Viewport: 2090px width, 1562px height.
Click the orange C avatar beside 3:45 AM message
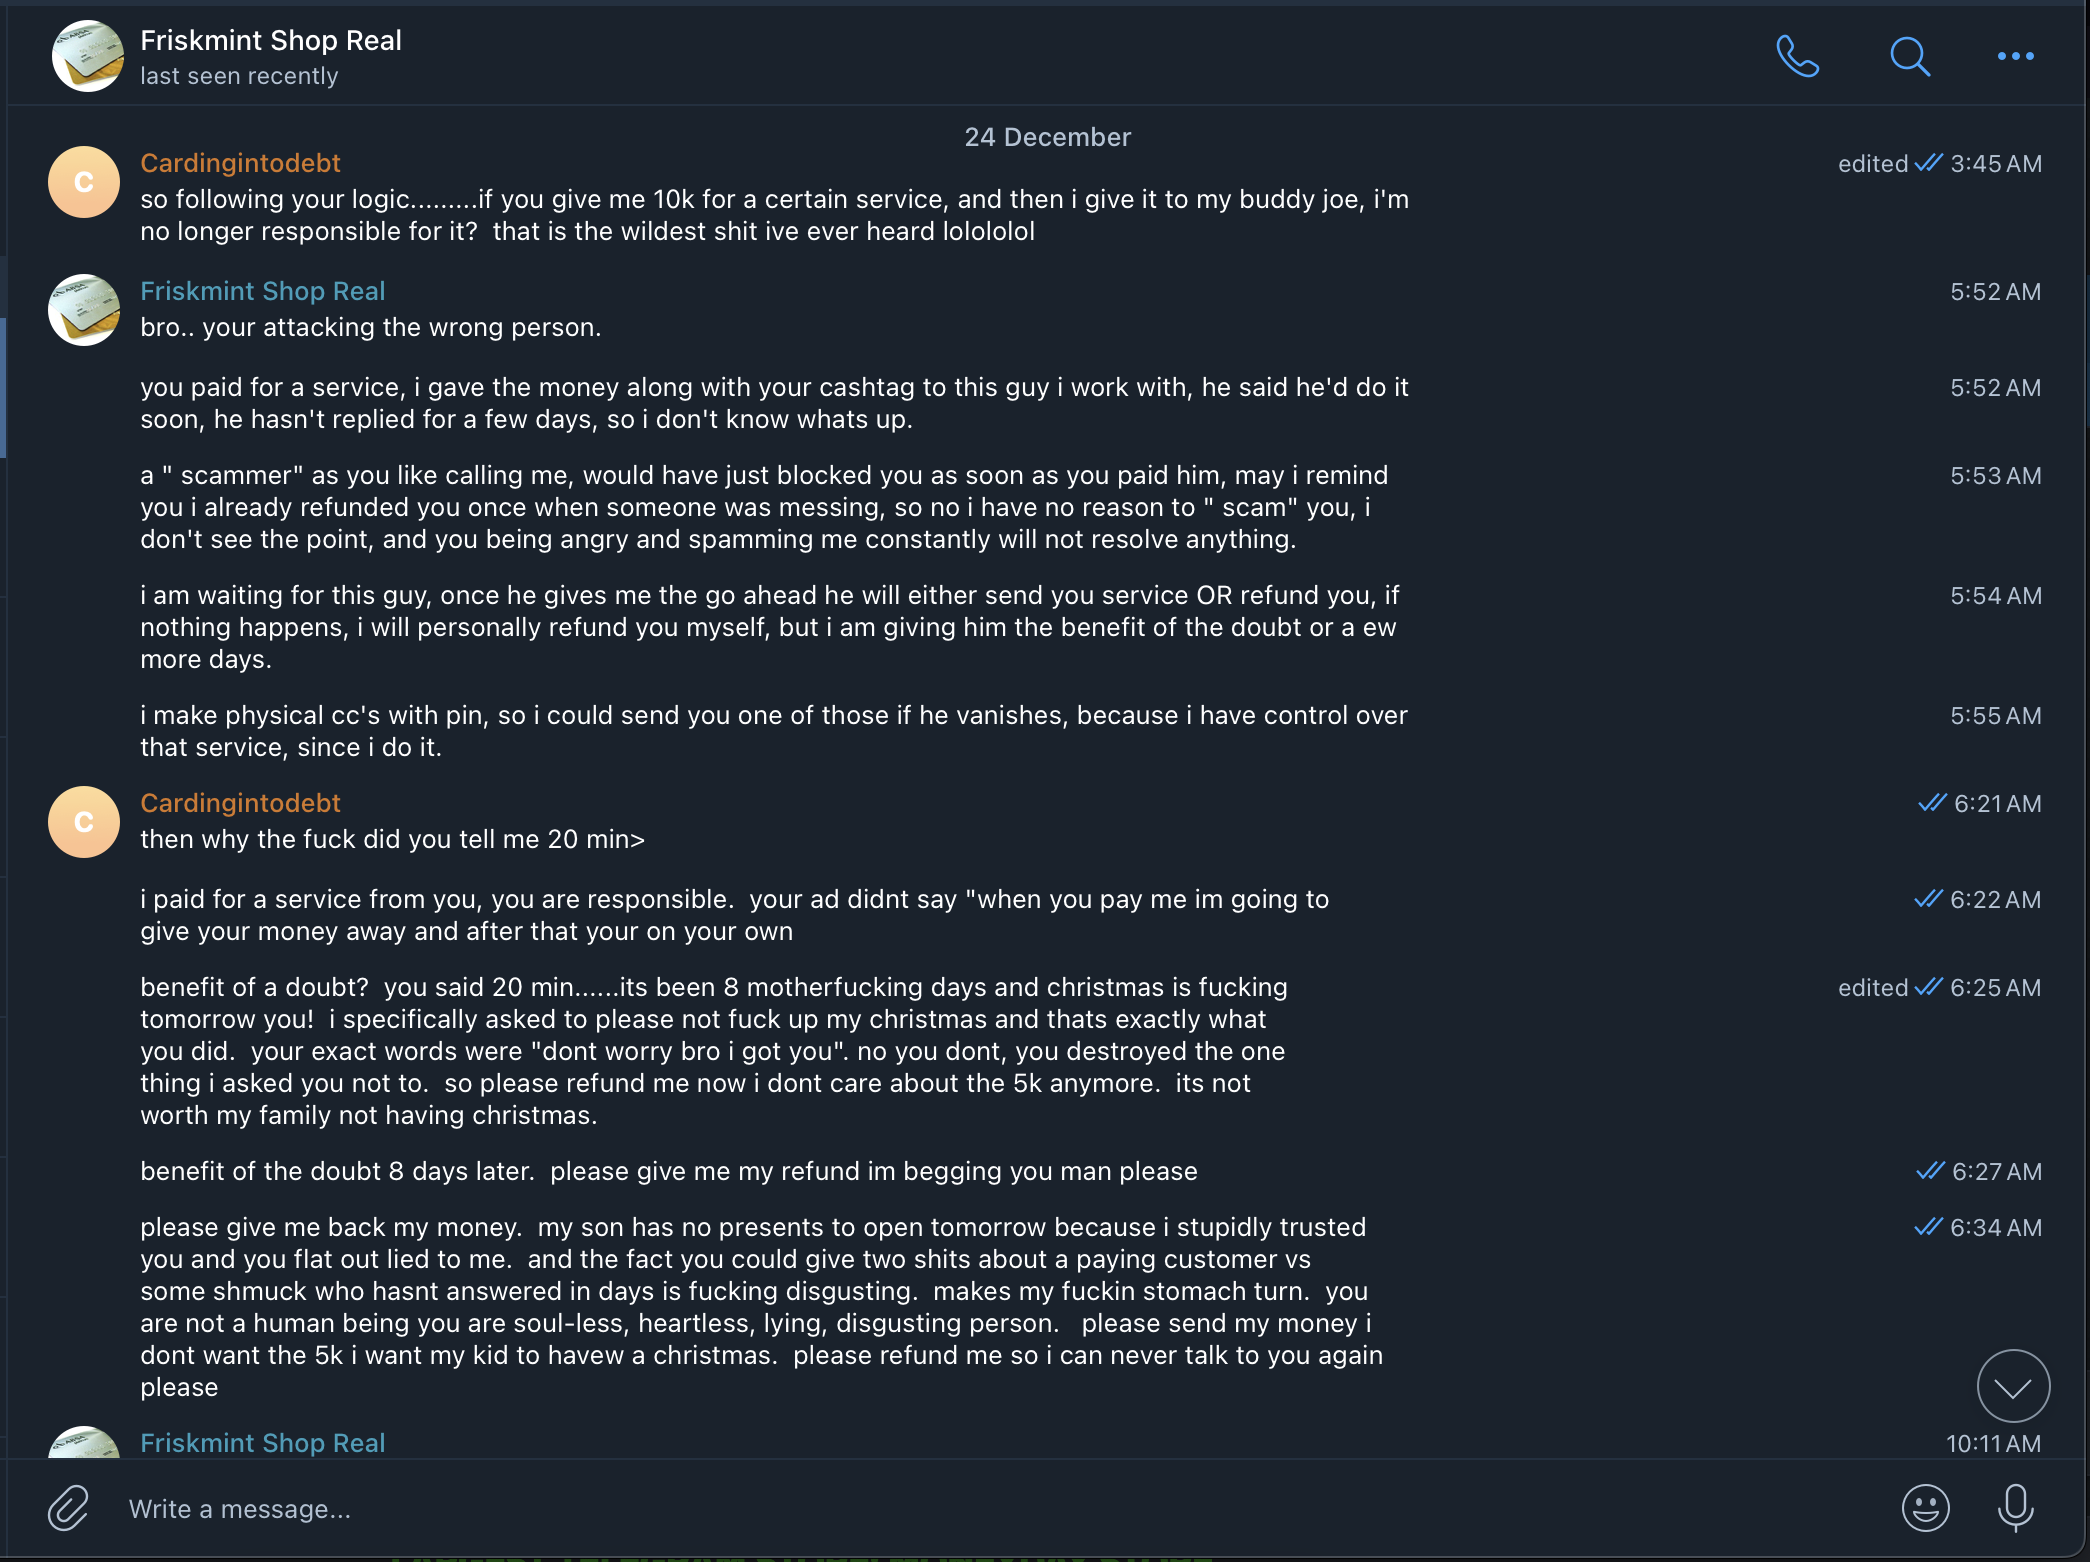point(84,182)
